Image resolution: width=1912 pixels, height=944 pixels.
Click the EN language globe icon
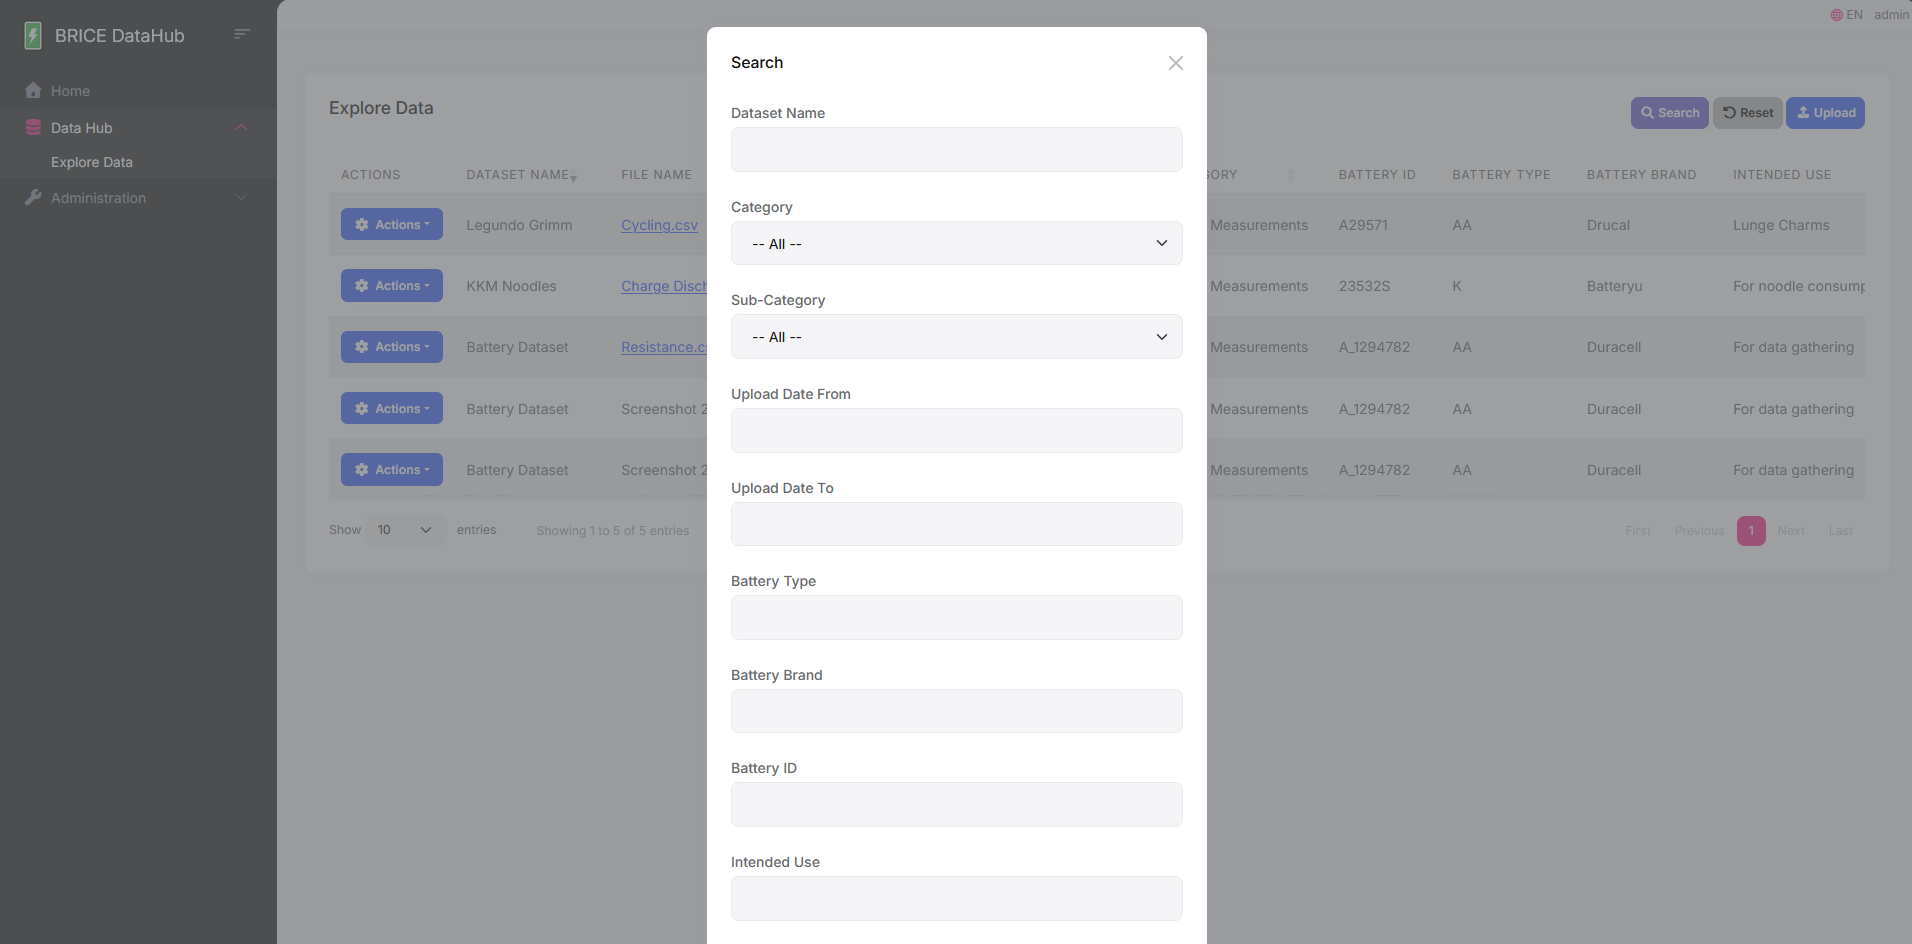[x=1836, y=15]
